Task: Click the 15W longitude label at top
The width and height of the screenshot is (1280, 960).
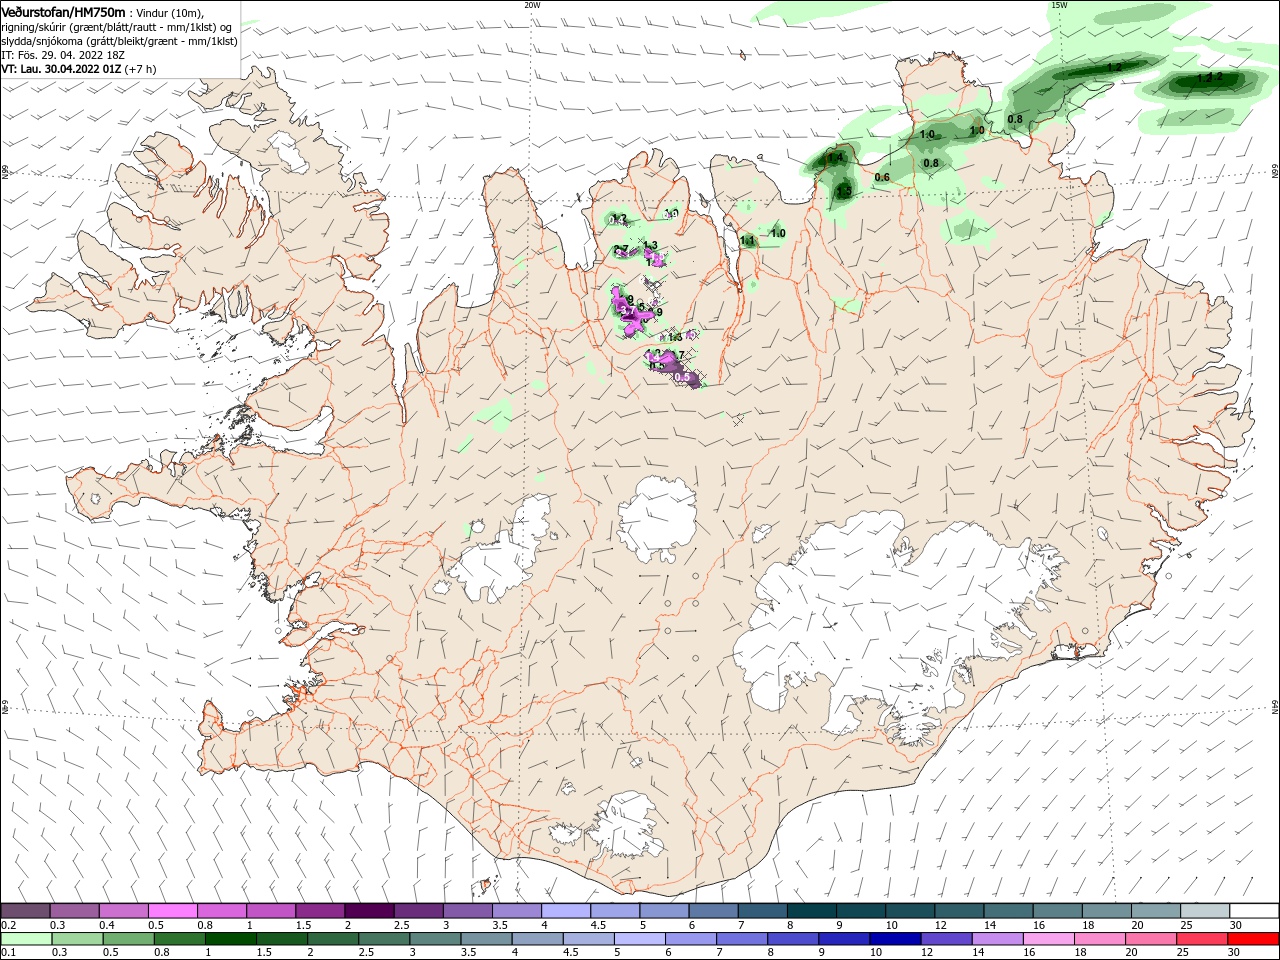Action: point(1058,4)
